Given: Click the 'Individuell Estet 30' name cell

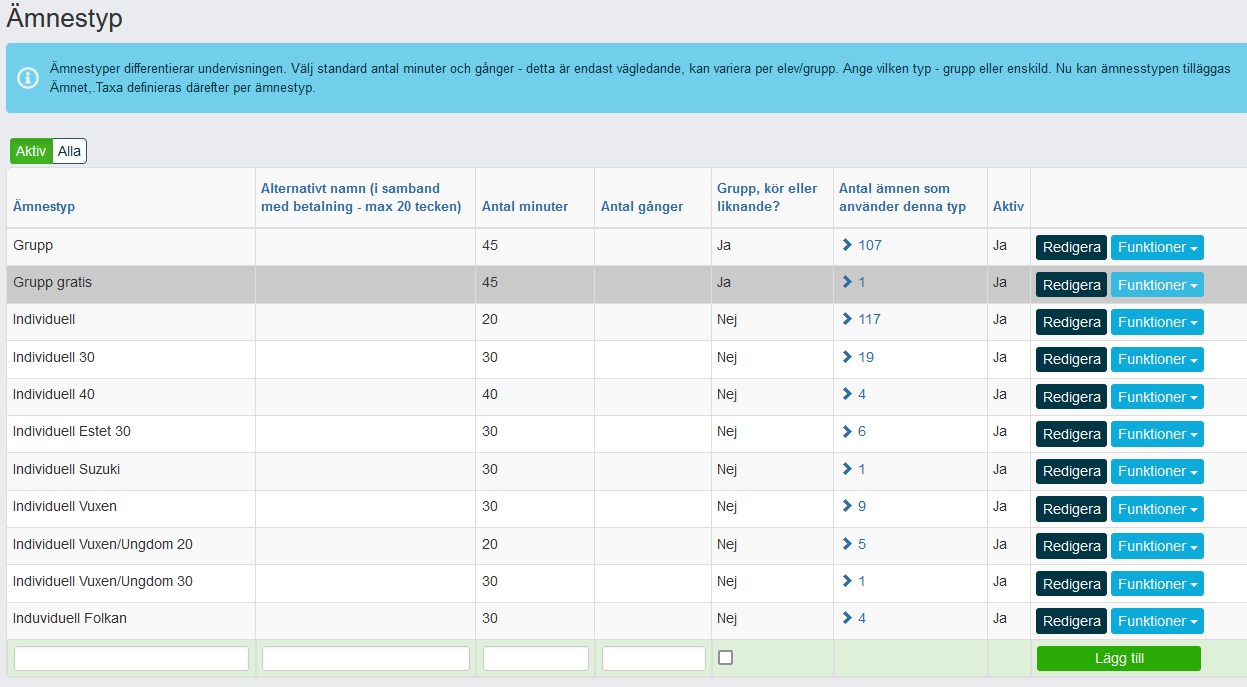Looking at the screenshot, I should [131, 434].
